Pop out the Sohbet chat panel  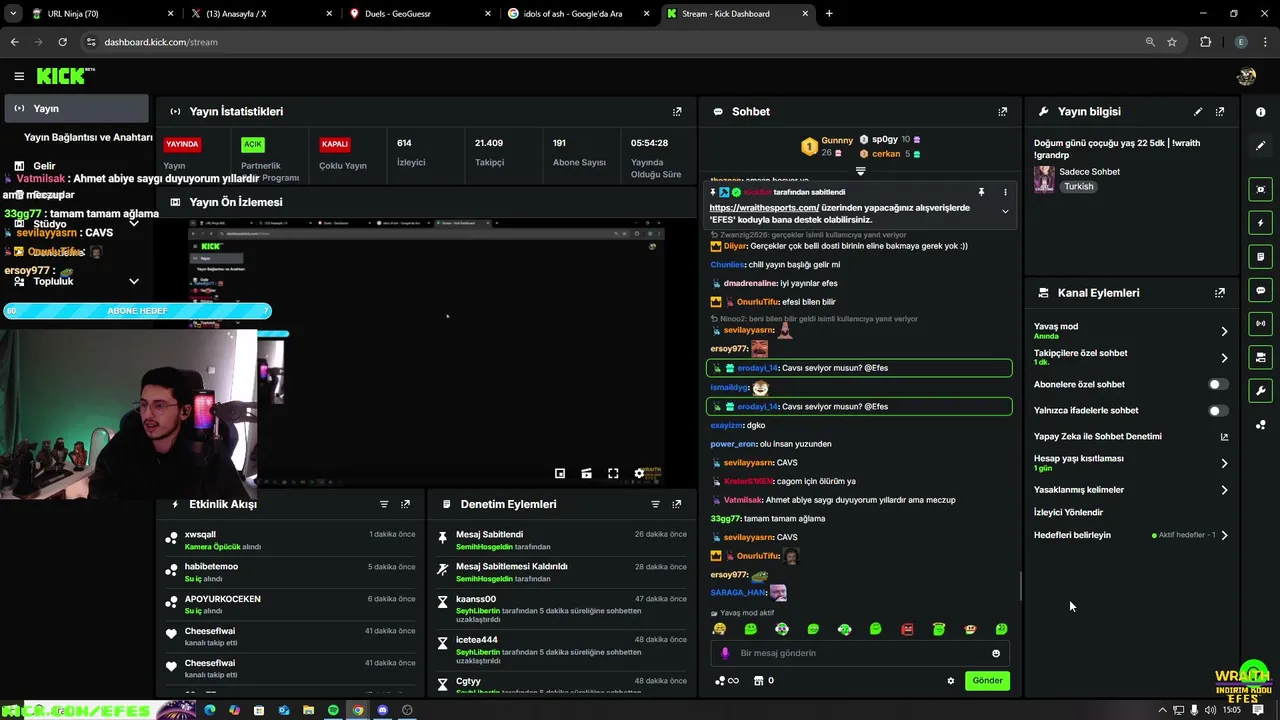(1002, 112)
